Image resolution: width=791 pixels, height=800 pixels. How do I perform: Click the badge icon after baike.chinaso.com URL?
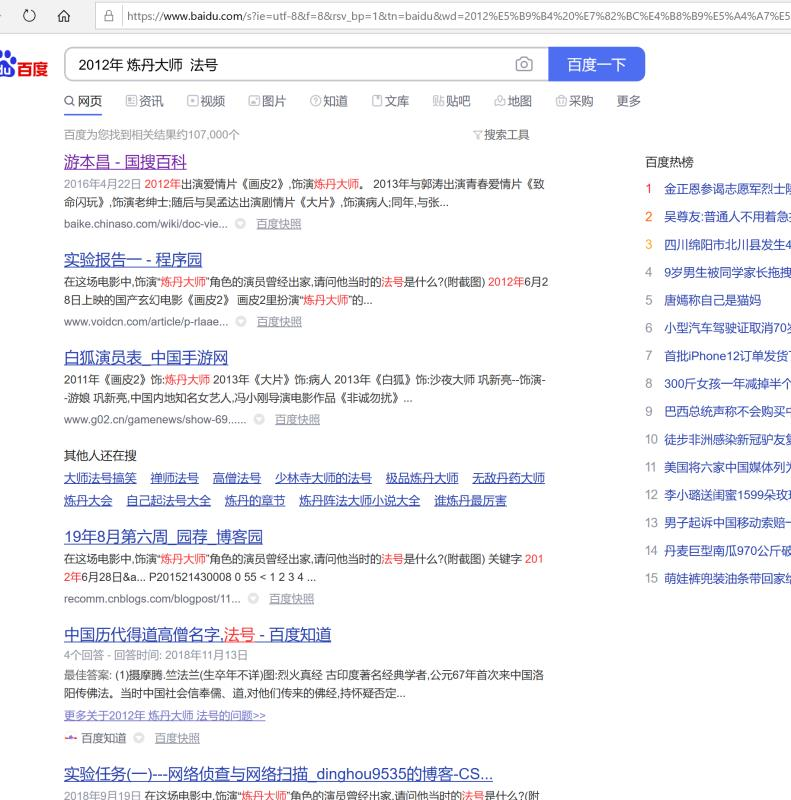click(240, 223)
